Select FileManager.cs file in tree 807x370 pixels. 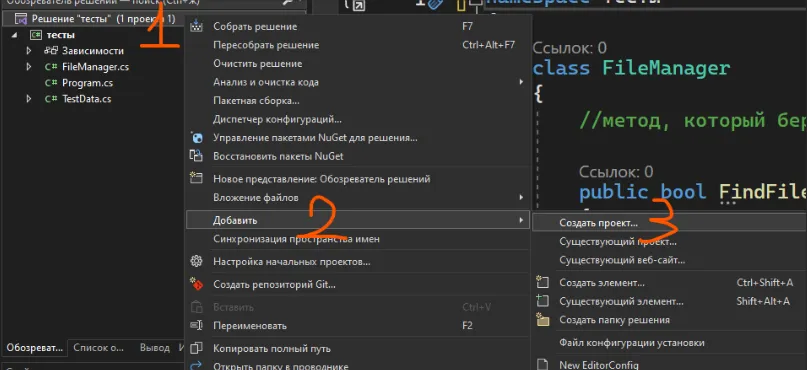[95, 67]
